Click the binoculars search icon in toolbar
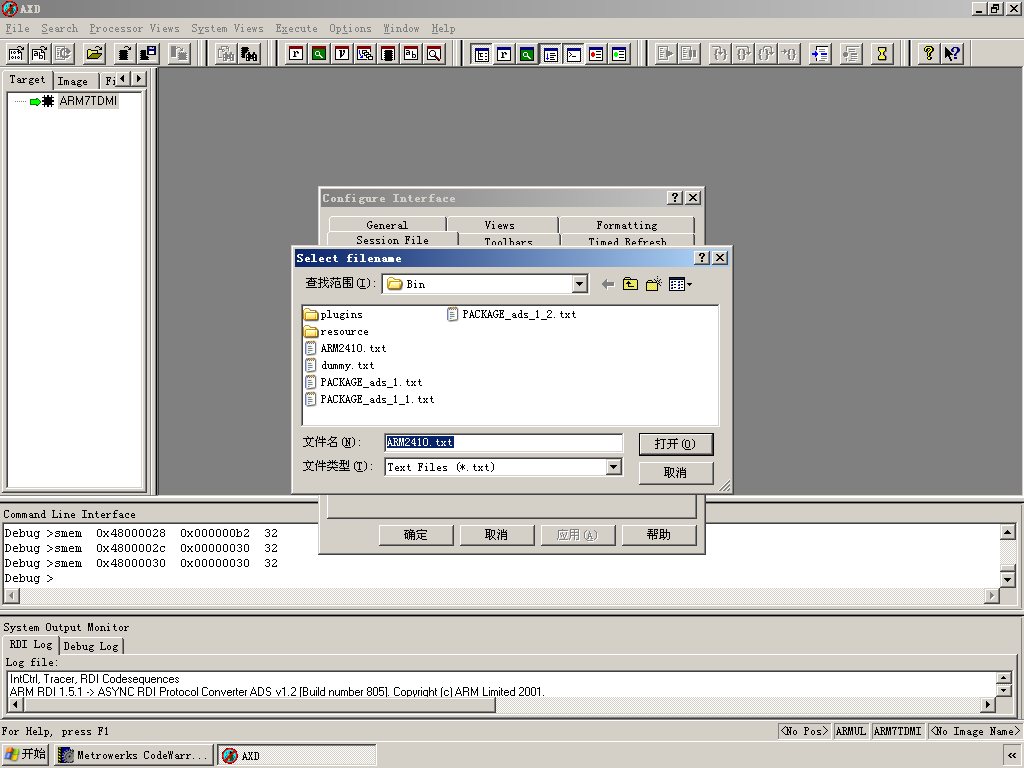Image resolution: width=1024 pixels, height=768 pixels. (x=249, y=54)
